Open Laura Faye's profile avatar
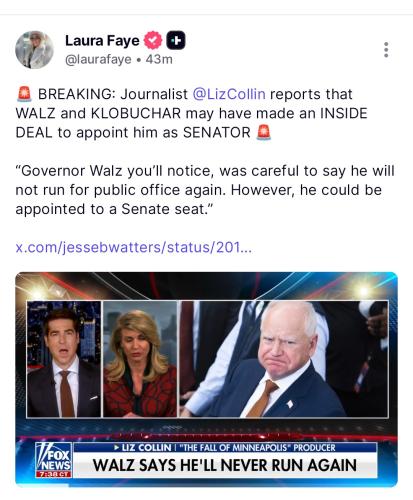413x500 pixels. tap(34, 50)
